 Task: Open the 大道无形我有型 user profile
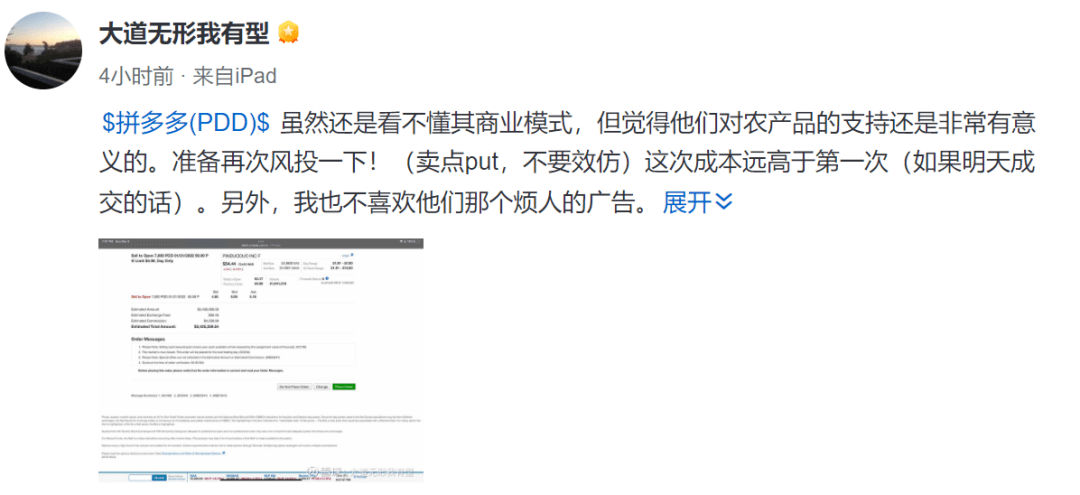pos(184,33)
